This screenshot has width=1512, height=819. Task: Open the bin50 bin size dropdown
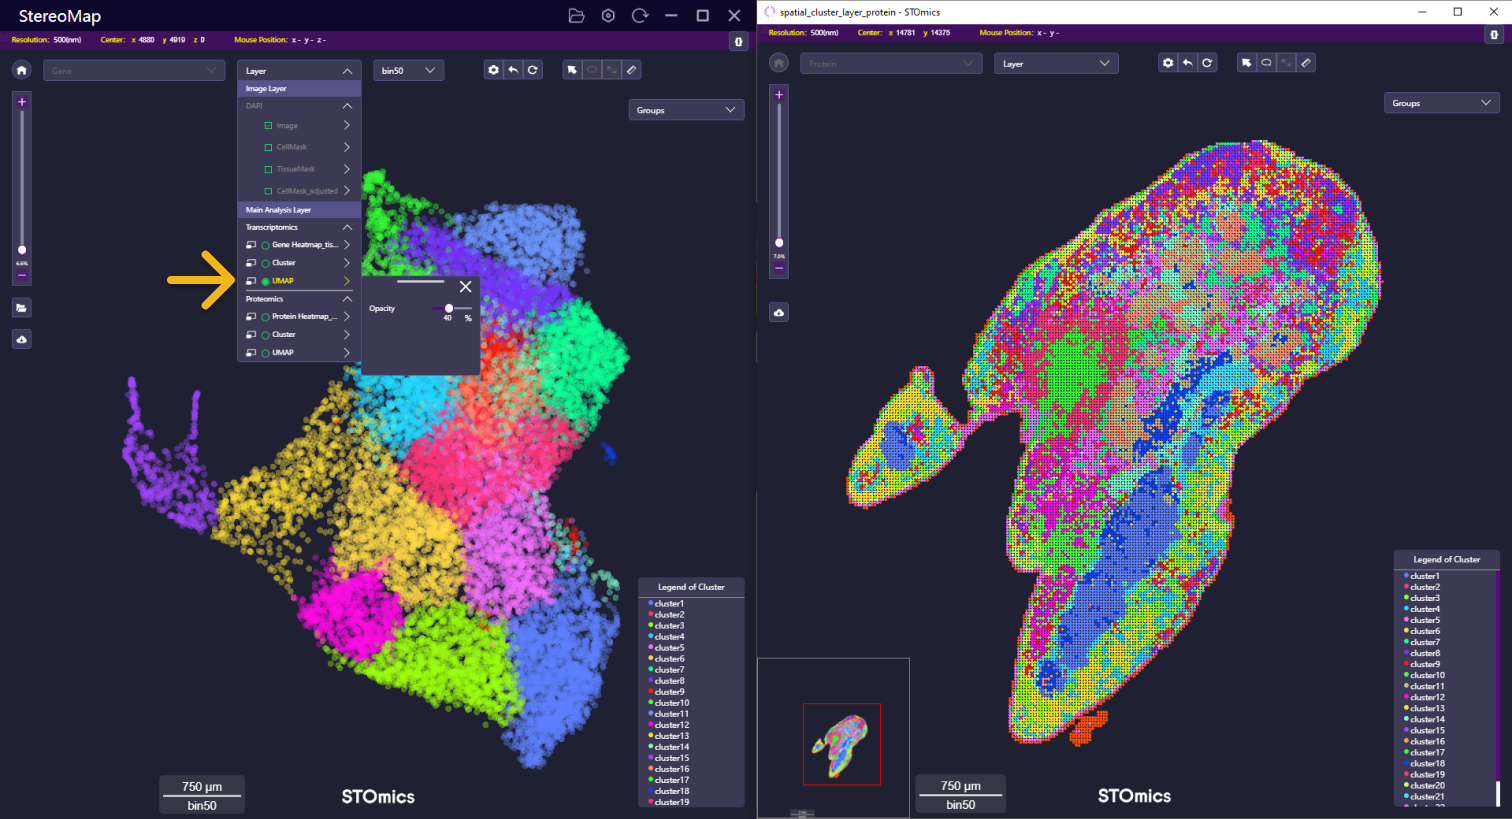point(409,71)
